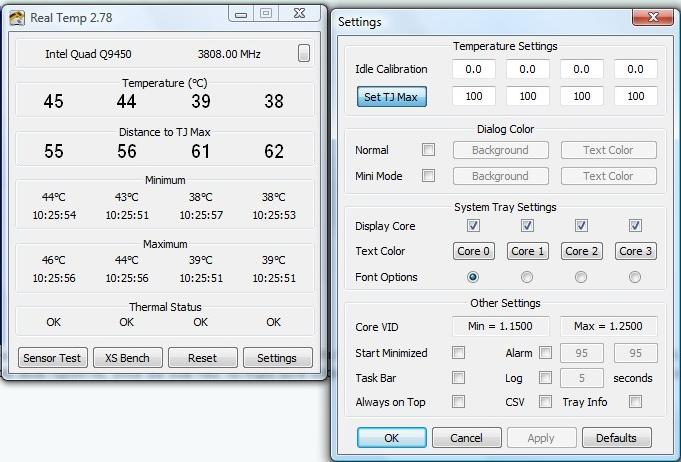The width and height of the screenshot is (681, 462).
Task: Enable the Log checkbox
Action: tap(545, 377)
